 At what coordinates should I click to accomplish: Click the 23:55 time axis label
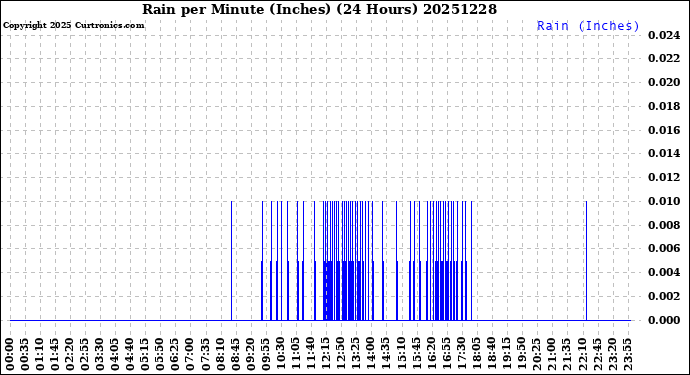point(627,355)
